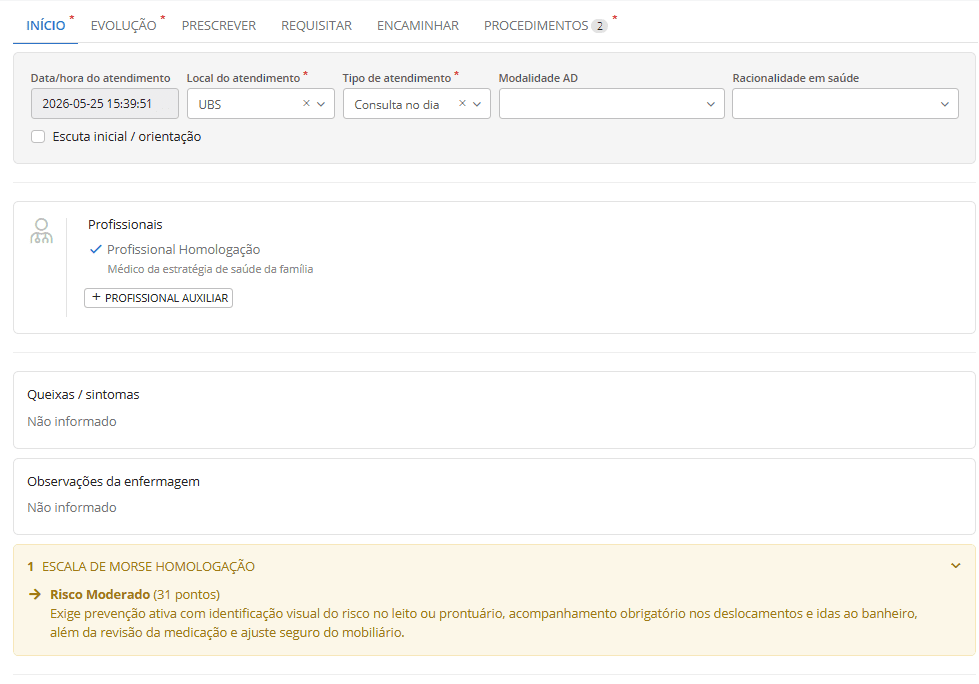Add a PROFISSIONAL AUXILIAR
The width and height of the screenshot is (979, 684).
click(x=159, y=298)
